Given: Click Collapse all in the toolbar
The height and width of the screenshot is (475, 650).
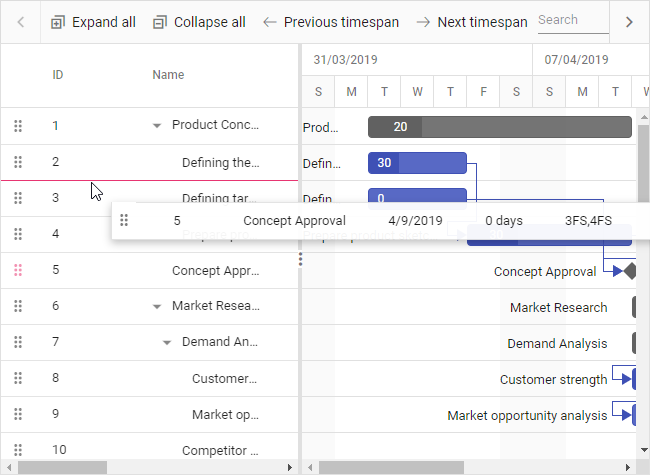Looking at the screenshot, I should coord(199,22).
